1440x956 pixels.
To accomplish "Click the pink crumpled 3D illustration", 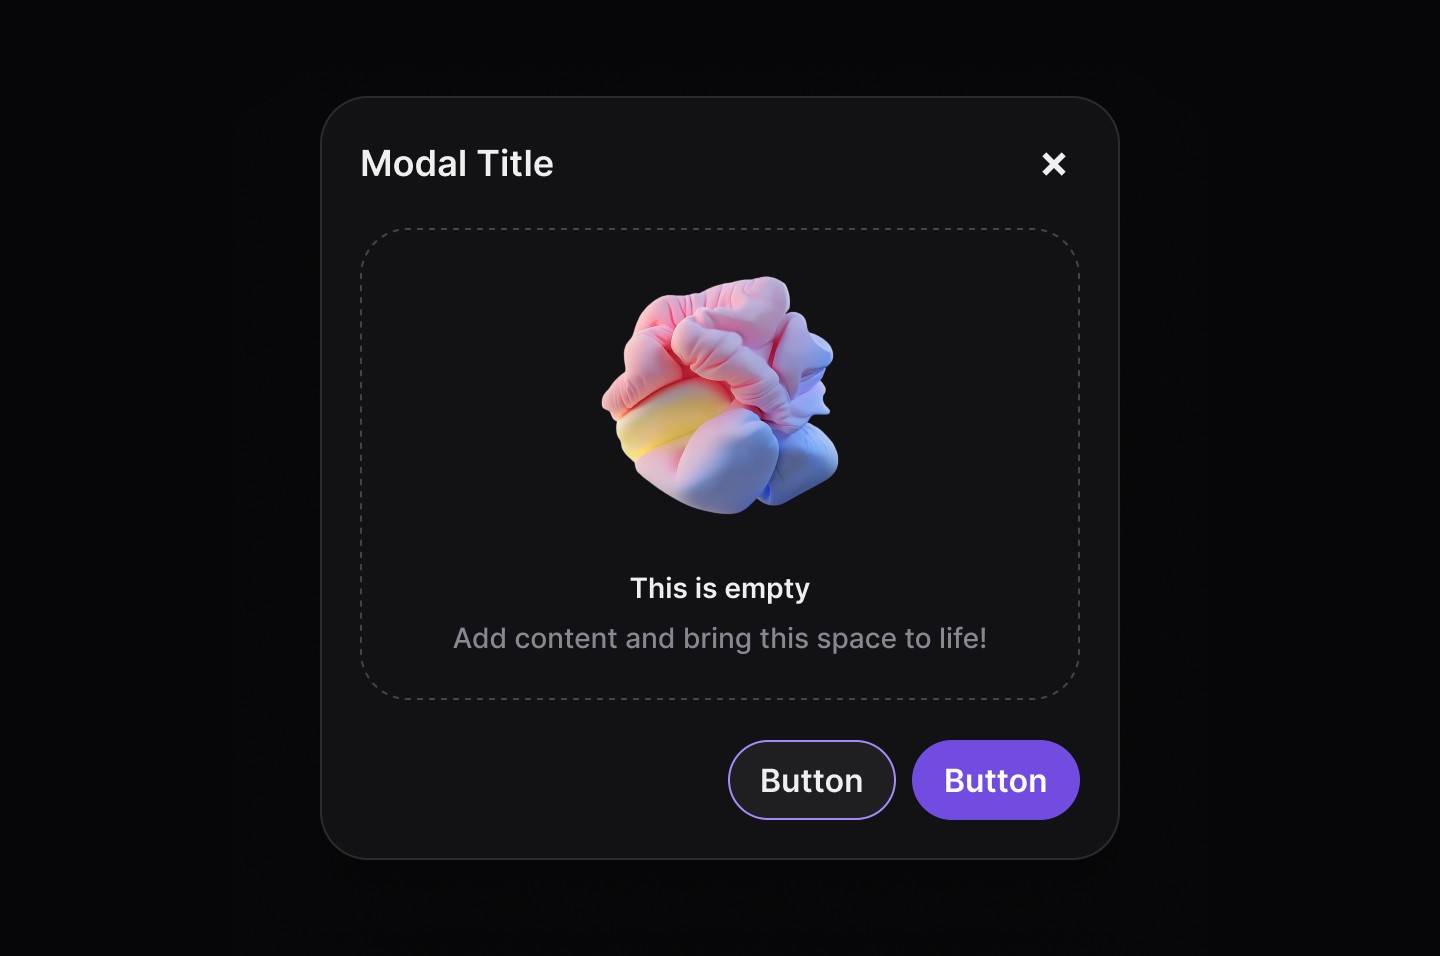I will [720, 395].
